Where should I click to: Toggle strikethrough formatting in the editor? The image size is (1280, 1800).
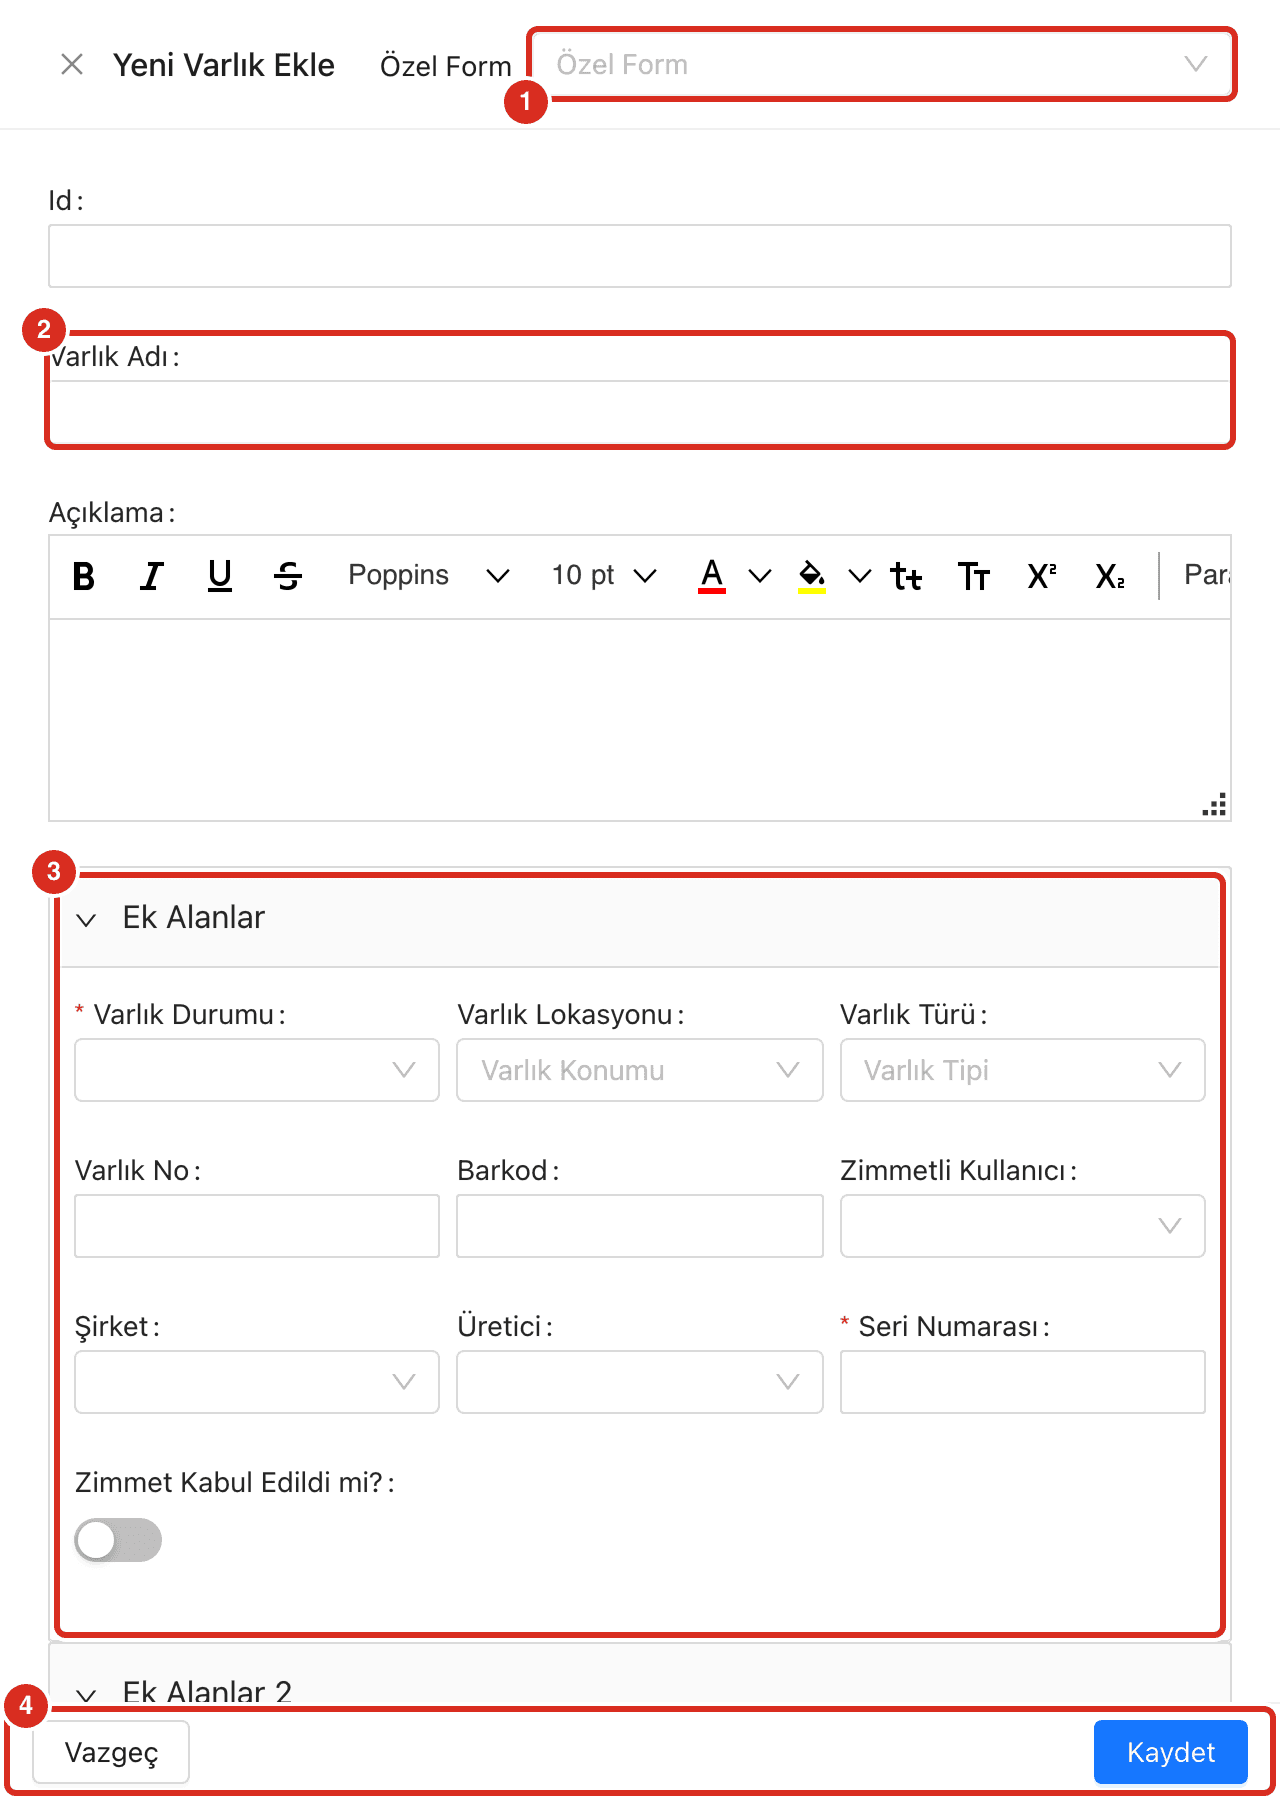[288, 576]
